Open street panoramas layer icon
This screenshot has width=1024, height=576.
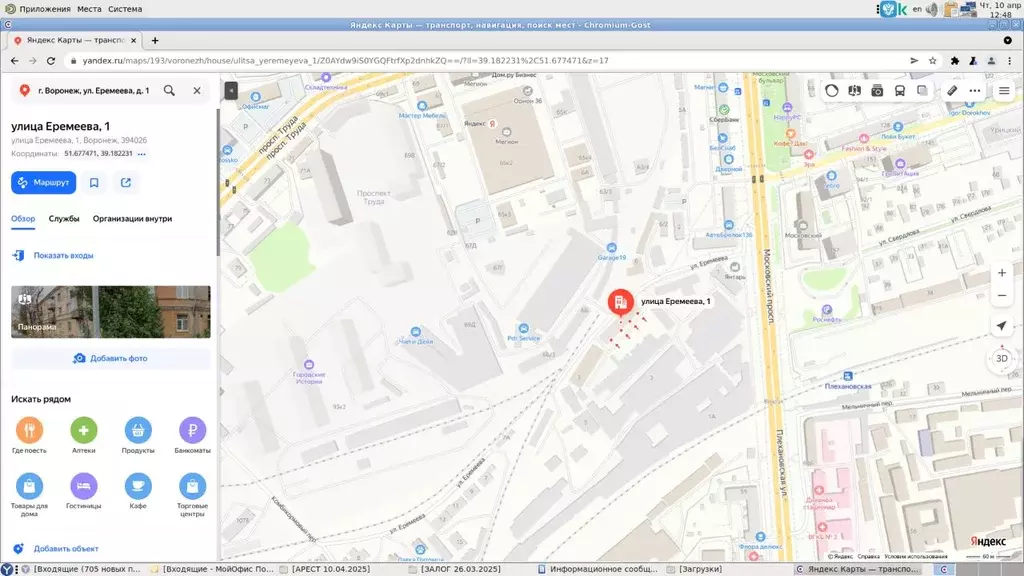pos(854,91)
